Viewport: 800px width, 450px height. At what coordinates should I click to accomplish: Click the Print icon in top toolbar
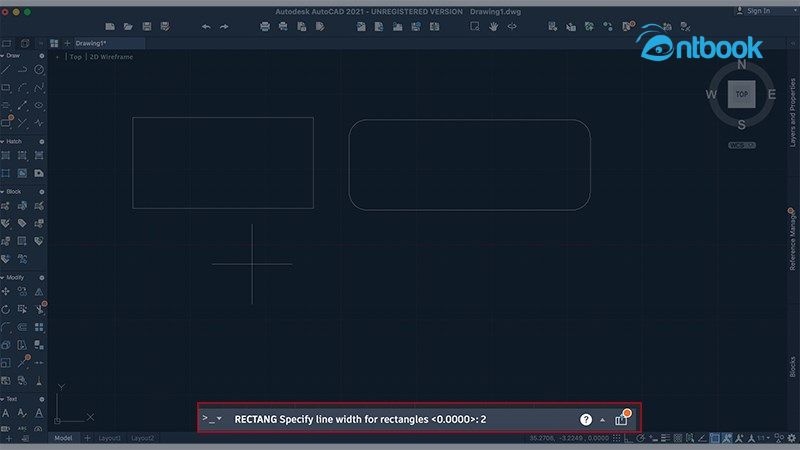coord(265,27)
